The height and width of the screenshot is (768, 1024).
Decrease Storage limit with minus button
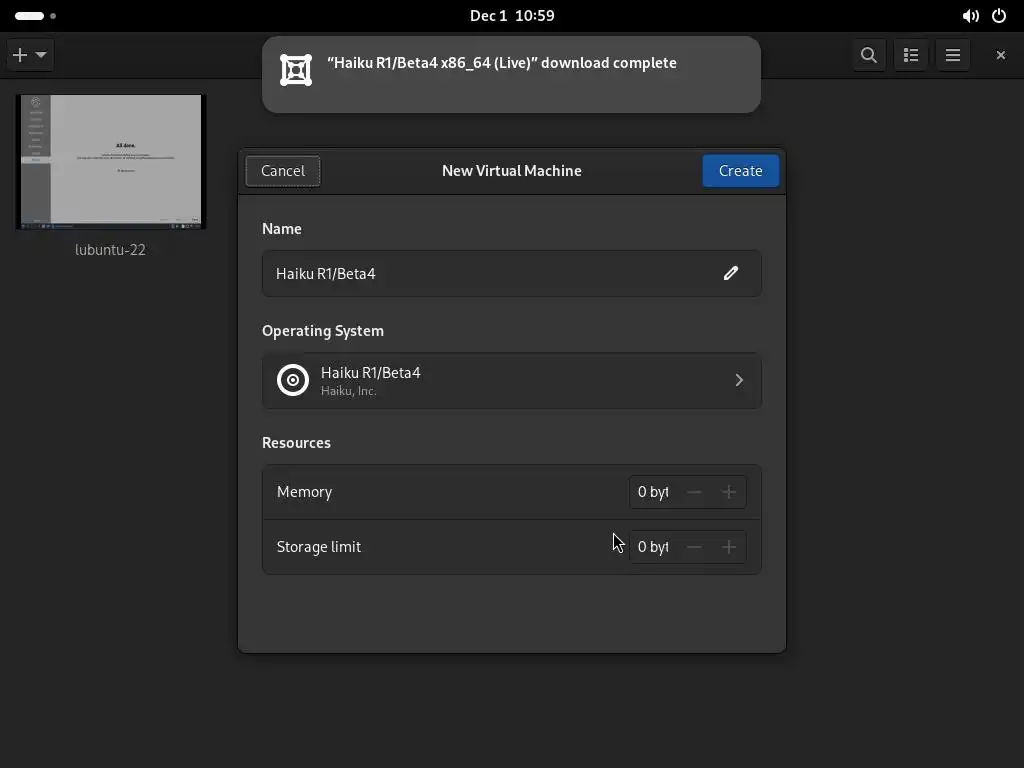pyautogui.click(x=694, y=547)
